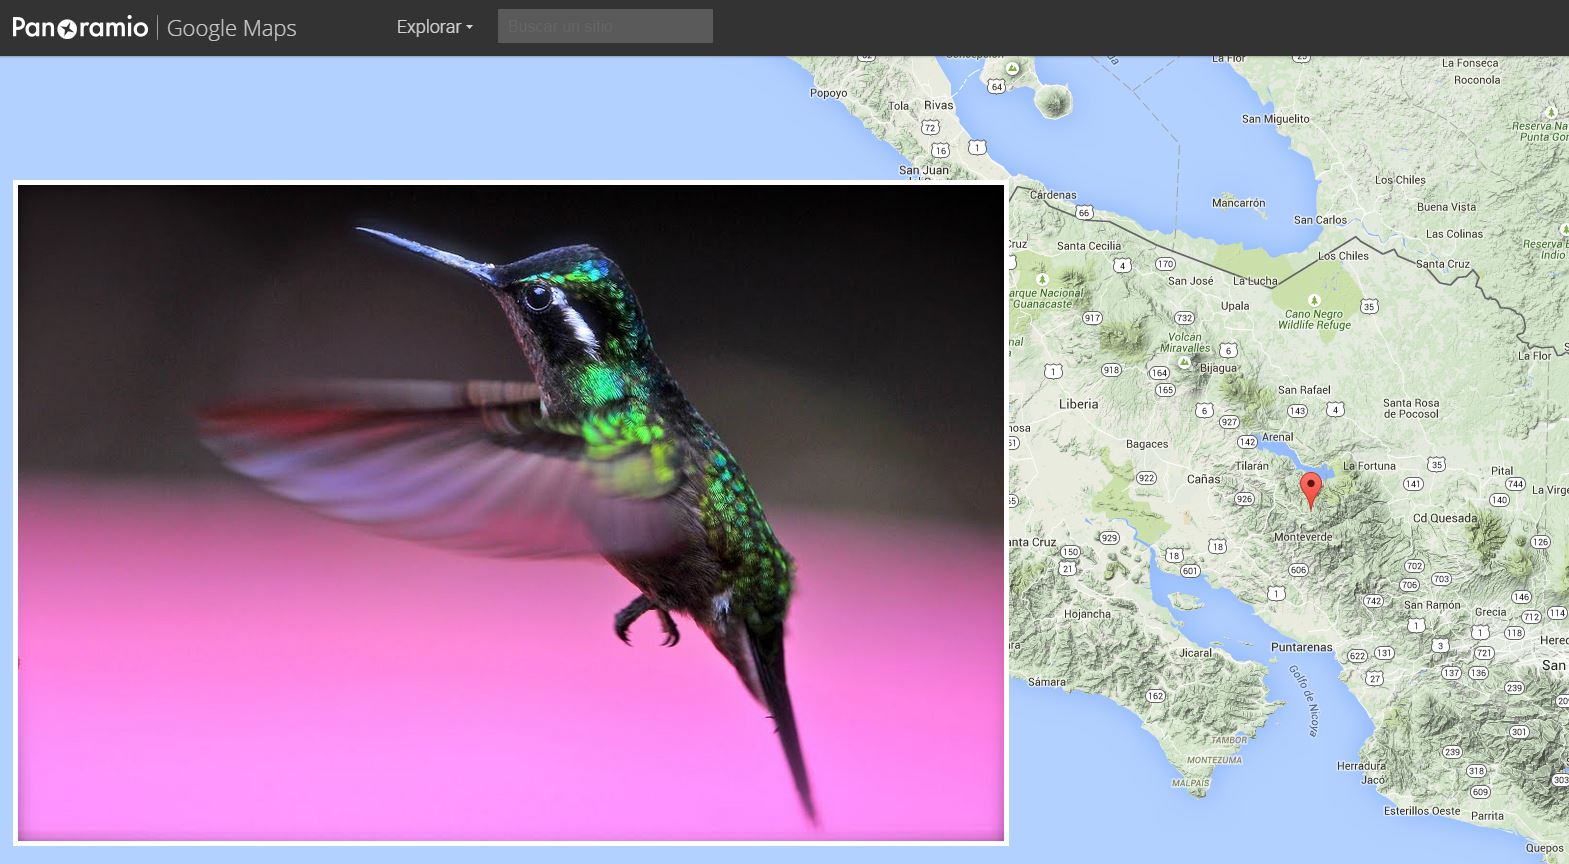
Task: Click the Jicaral map label
Action: tap(1195, 653)
